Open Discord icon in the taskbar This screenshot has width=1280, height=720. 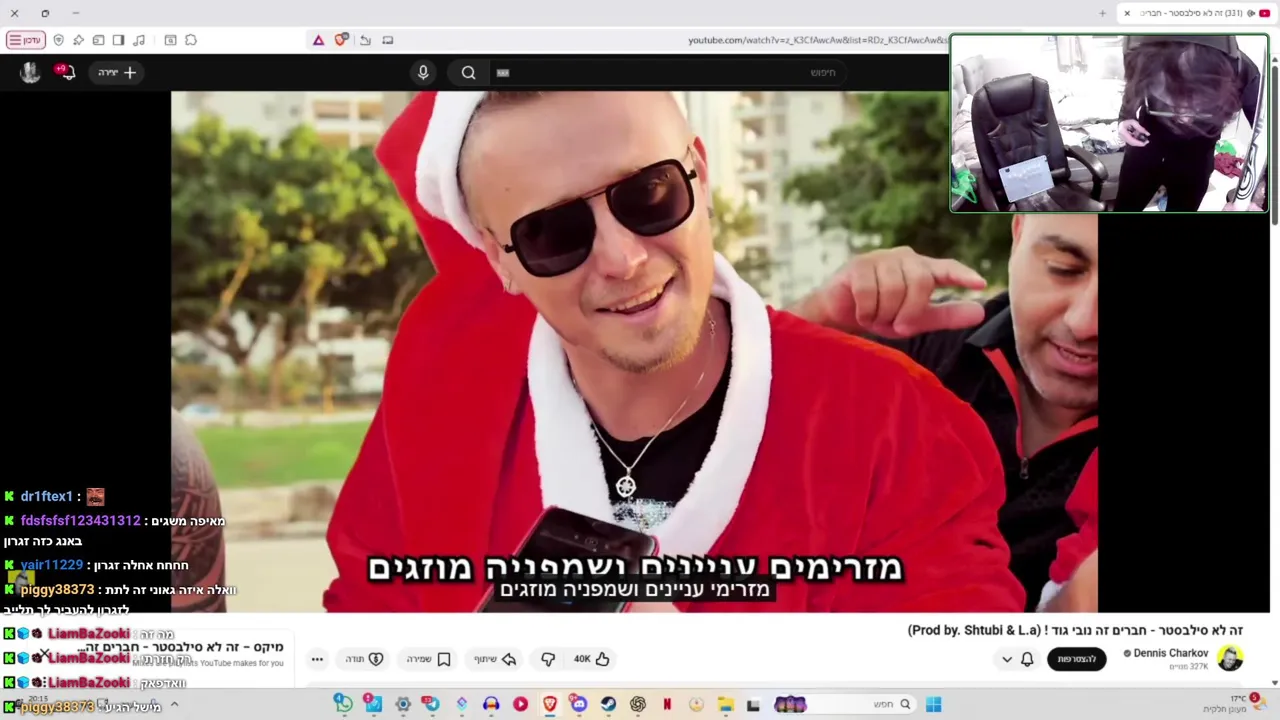coord(579,705)
